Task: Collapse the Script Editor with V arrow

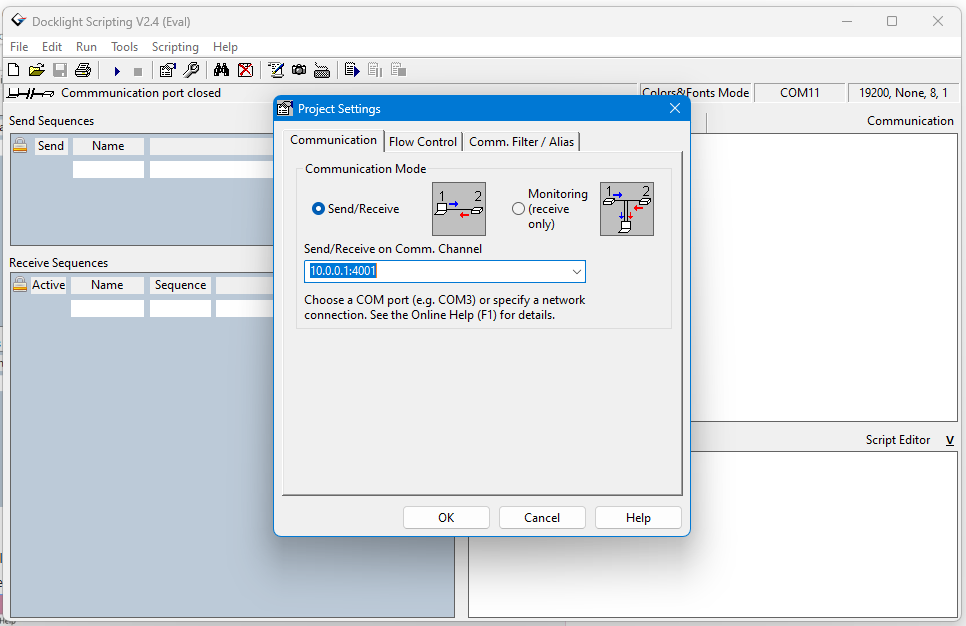Action: coord(949,440)
